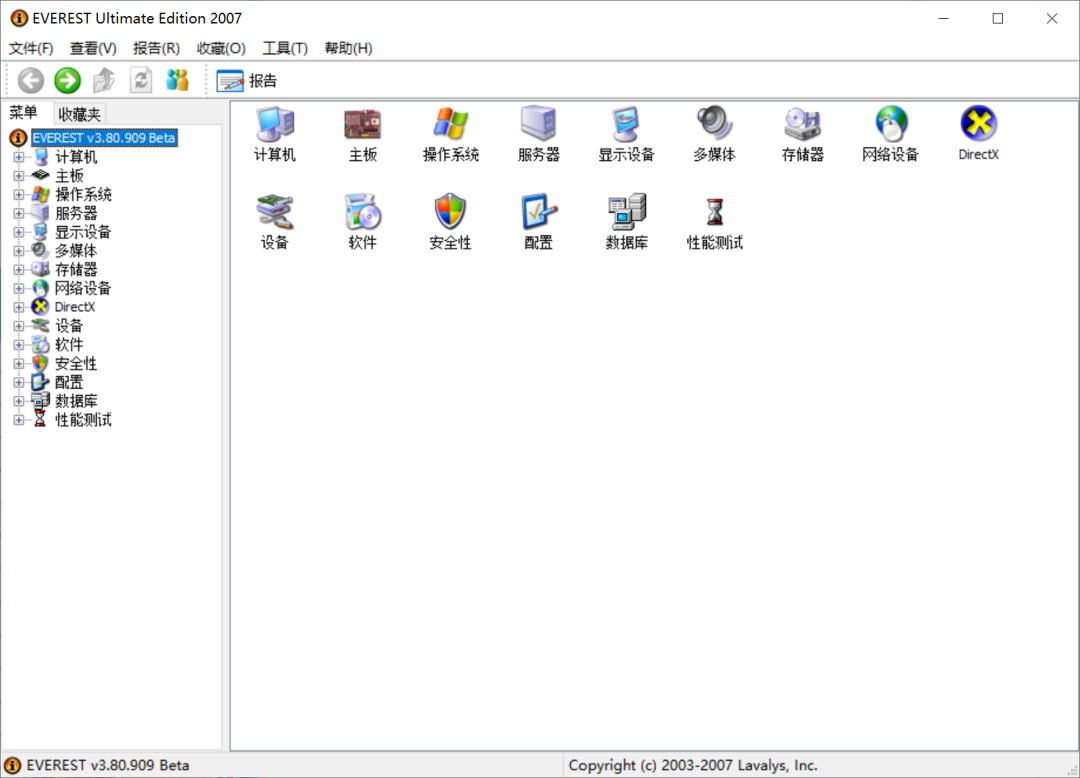
Task: Select 数据库 in the tree
Action: click(x=76, y=401)
